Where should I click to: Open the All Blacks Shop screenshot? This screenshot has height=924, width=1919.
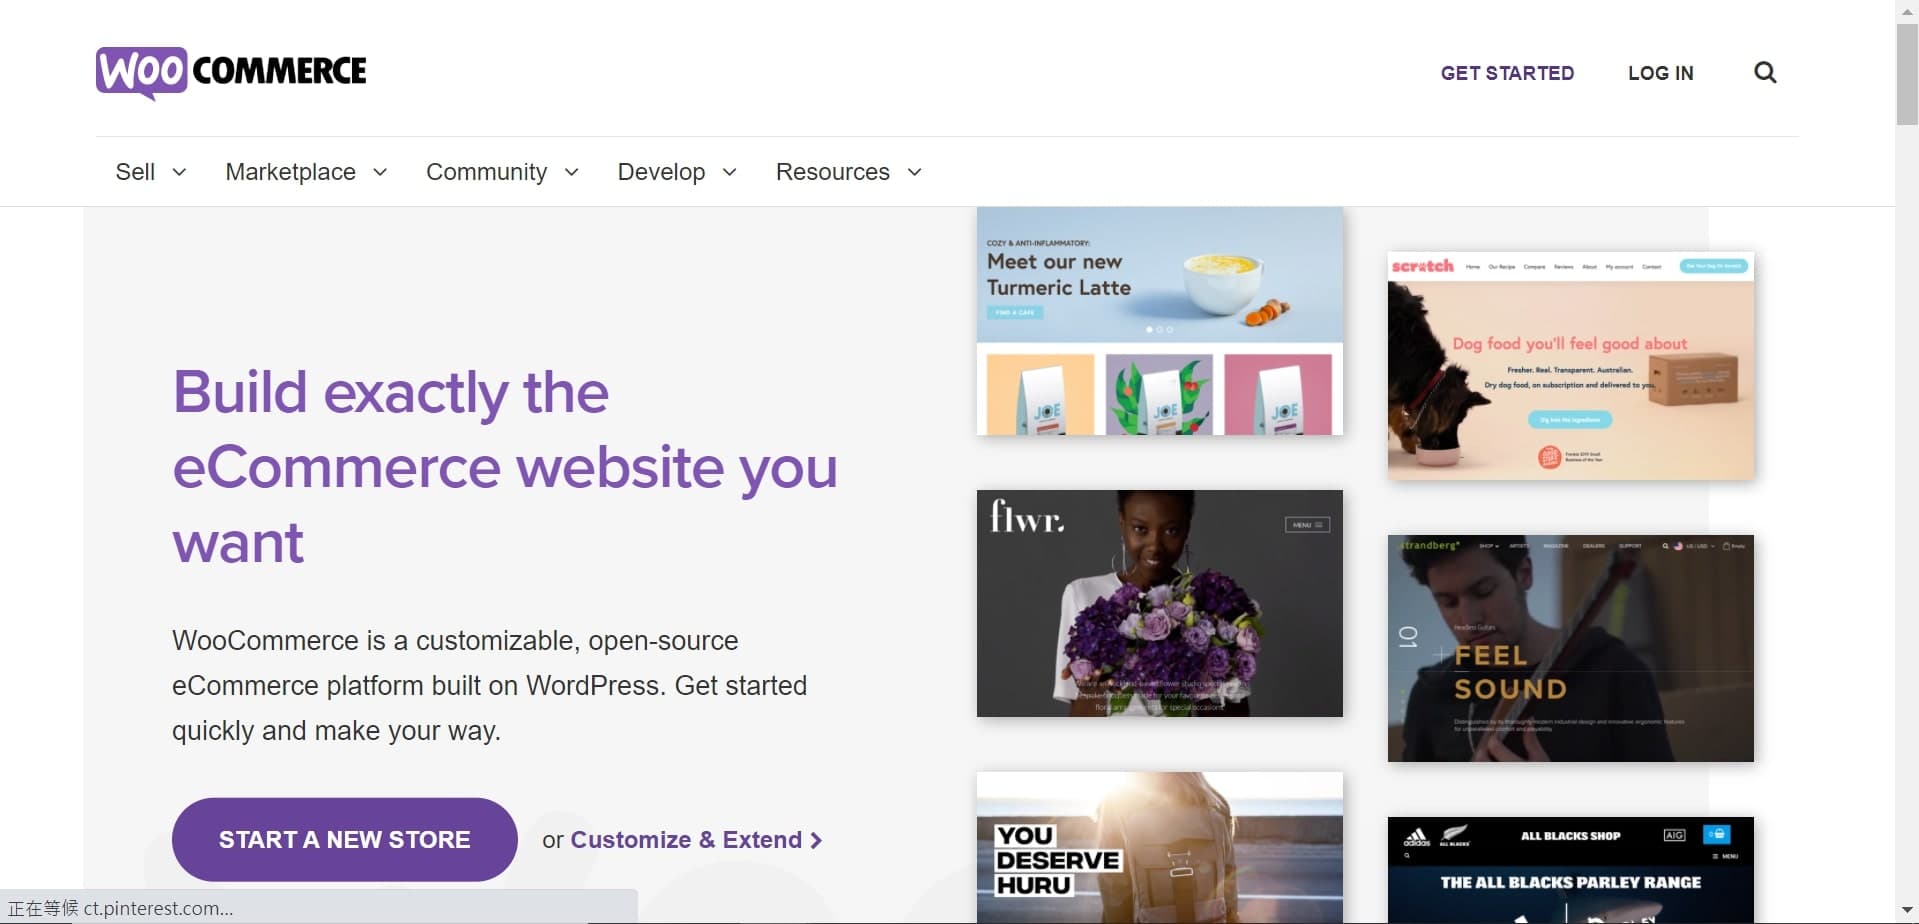pyautogui.click(x=1571, y=870)
